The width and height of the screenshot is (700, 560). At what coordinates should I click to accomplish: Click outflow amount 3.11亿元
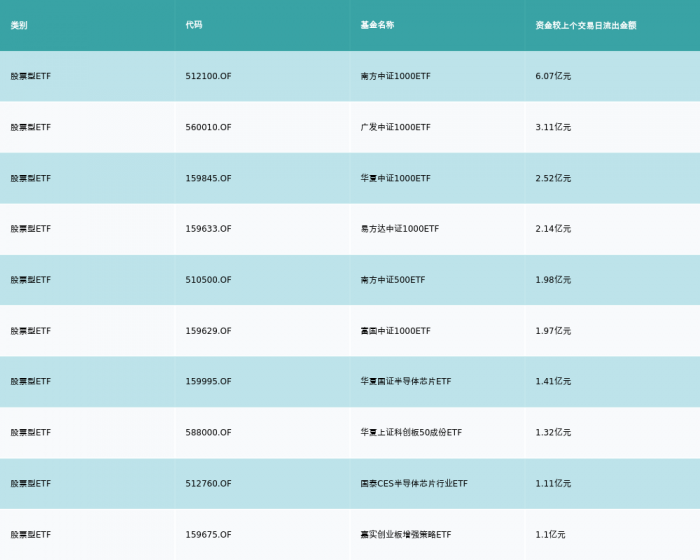pyautogui.click(x=553, y=127)
